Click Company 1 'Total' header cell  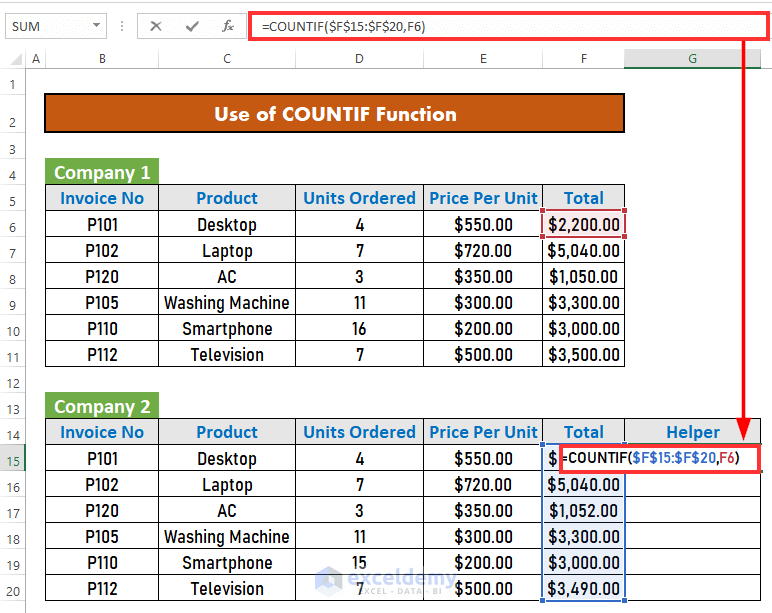point(583,198)
